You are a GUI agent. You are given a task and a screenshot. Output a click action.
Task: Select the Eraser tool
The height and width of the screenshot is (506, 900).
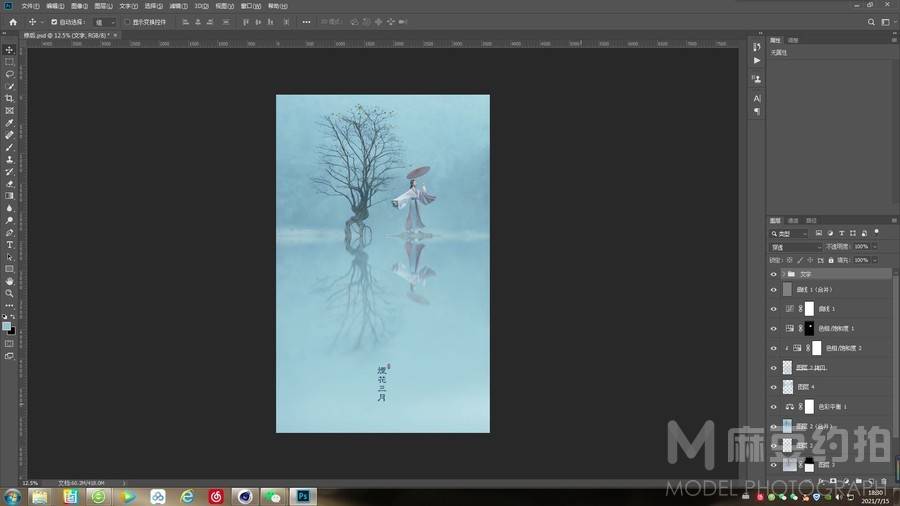(x=9, y=184)
